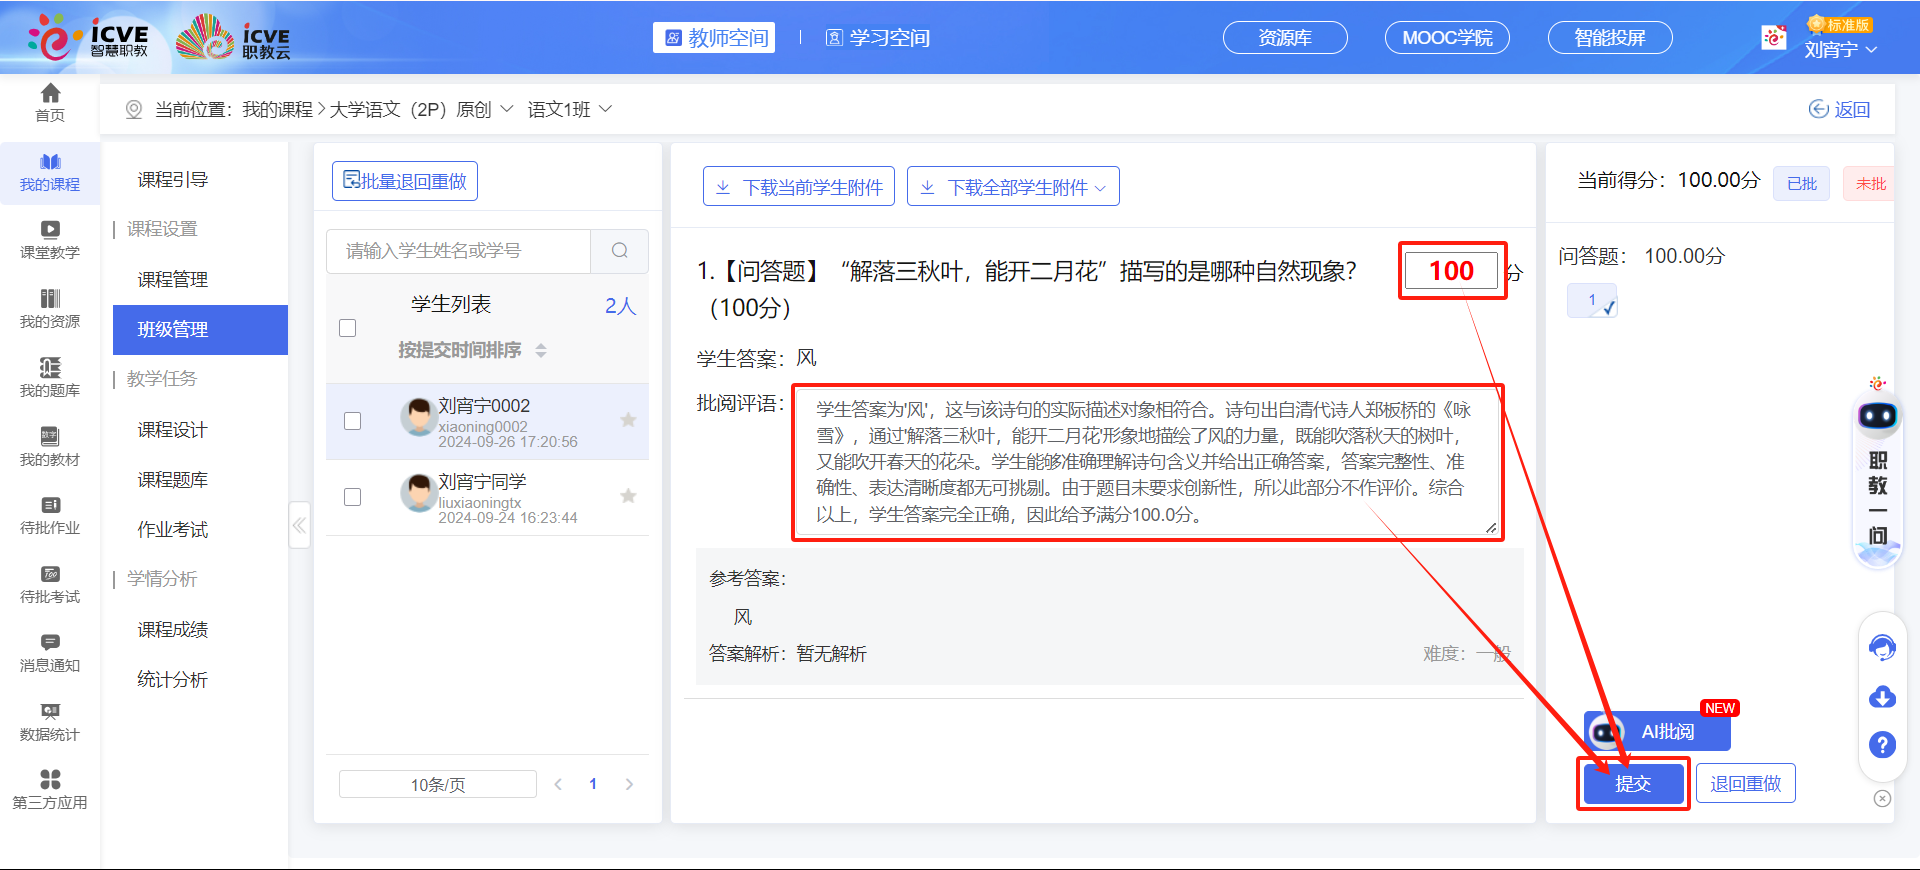Click the cloud download icon on right
This screenshot has width=1920, height=870.
click(1882, 697)
